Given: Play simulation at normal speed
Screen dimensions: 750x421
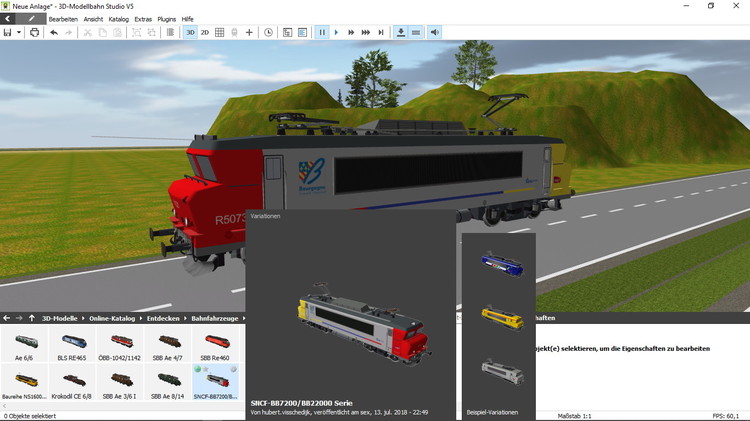Looking at the screenshot, I should tap(336, 33).
